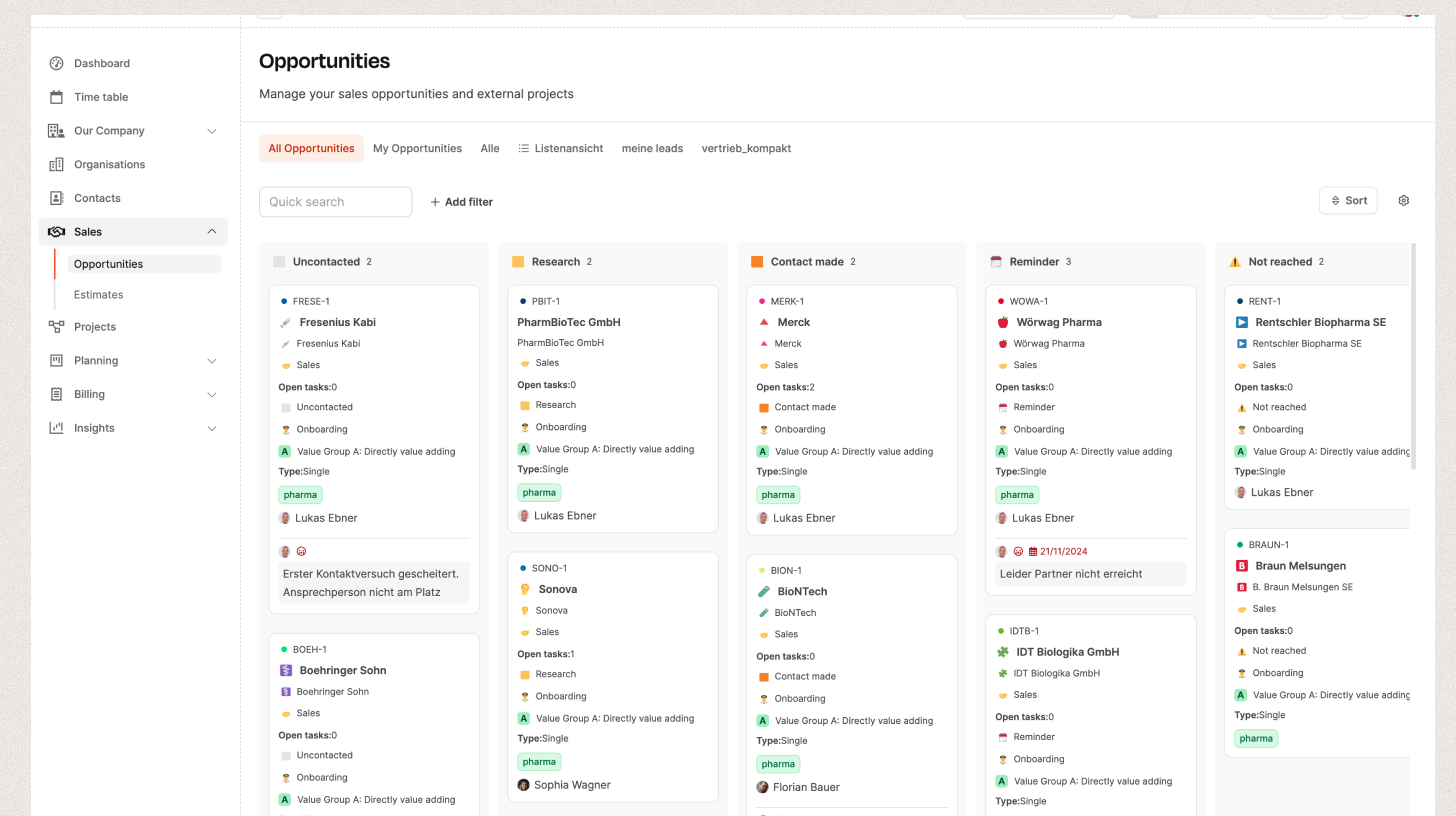Open Estimates in Sales submenu
Image resolution: width=1456 pixels, height=816 pixels.
pos(99,295)
